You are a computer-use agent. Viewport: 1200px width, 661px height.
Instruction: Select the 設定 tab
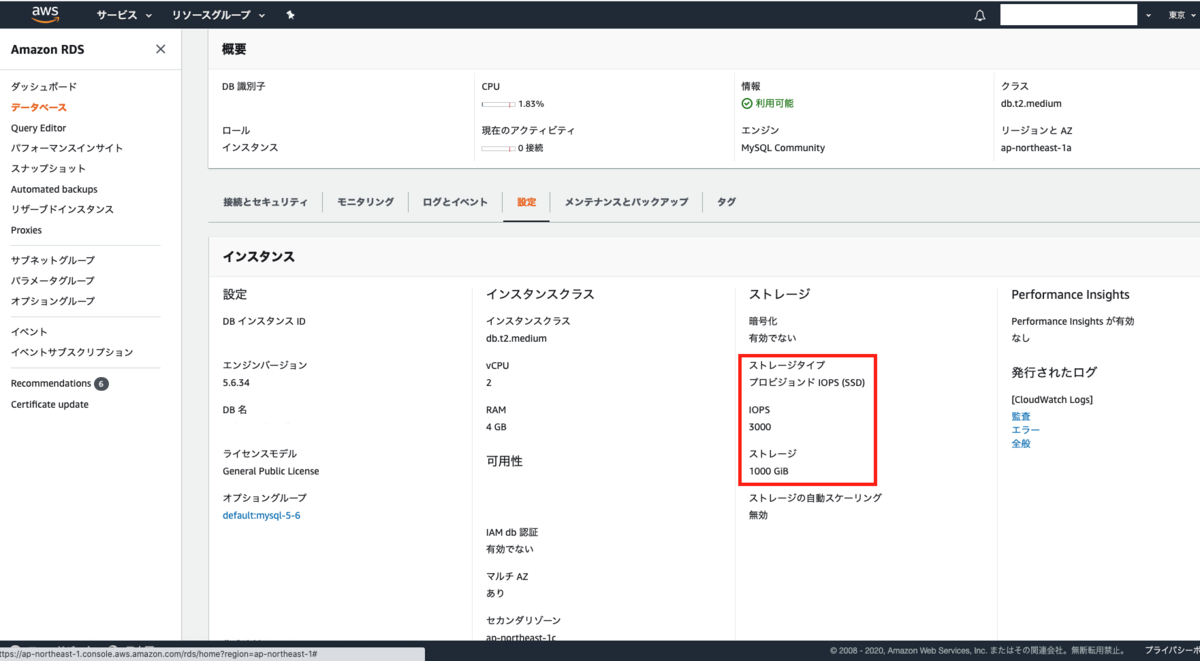coord(526,202)
